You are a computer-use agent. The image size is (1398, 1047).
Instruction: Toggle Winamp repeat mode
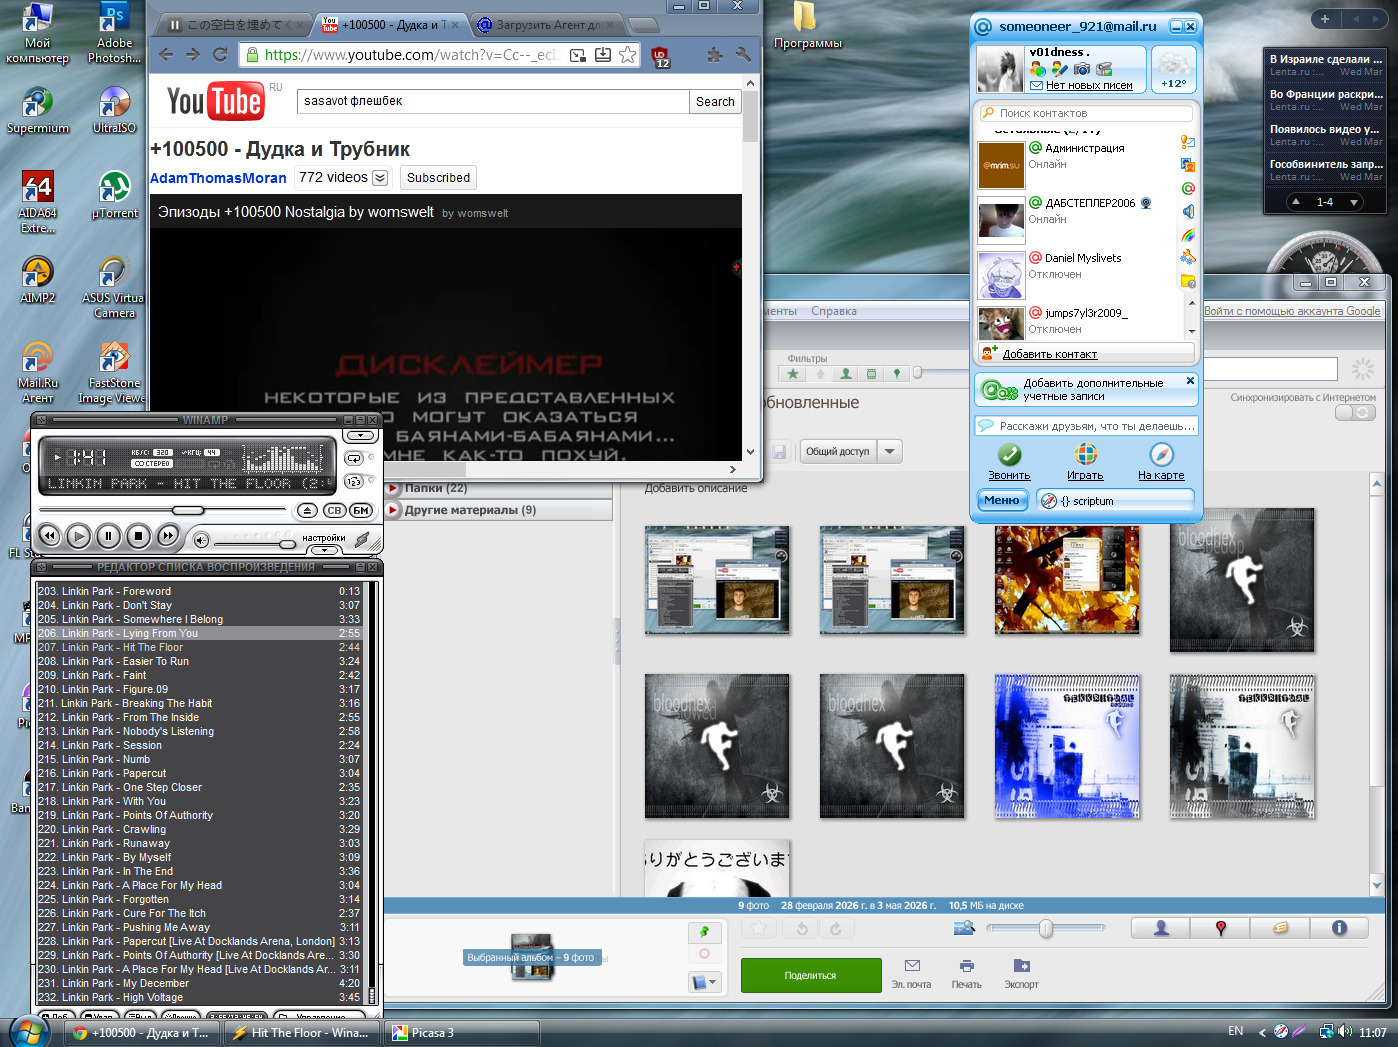click(353, 458)
